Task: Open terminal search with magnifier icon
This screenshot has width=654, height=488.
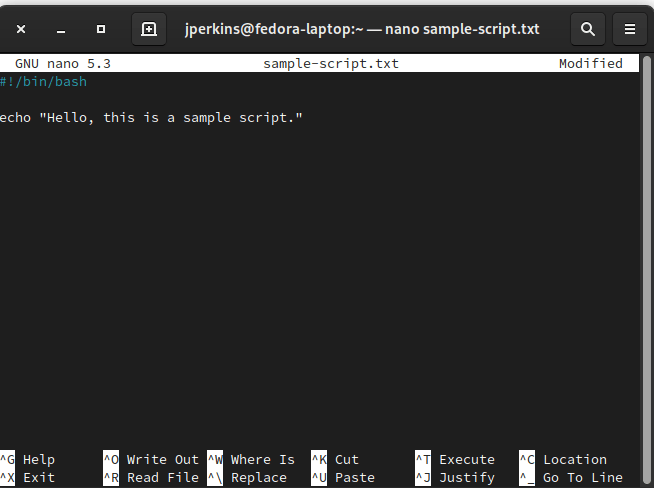Action: [x=588, y=29]
